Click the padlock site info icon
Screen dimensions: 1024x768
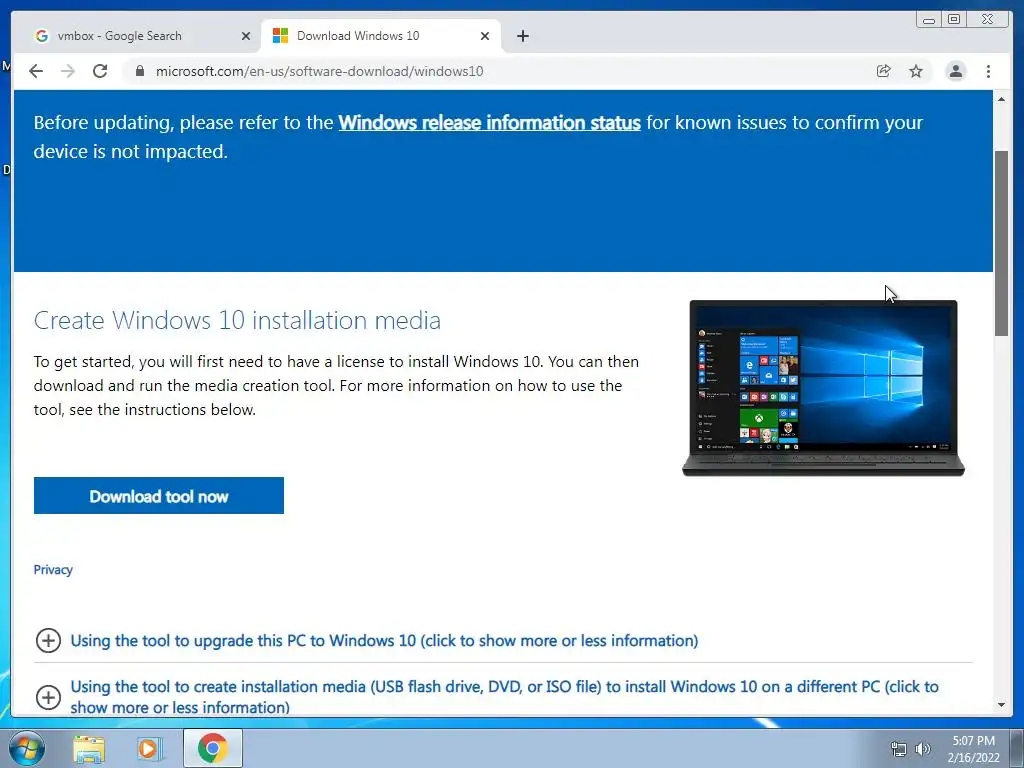(139, 71)
